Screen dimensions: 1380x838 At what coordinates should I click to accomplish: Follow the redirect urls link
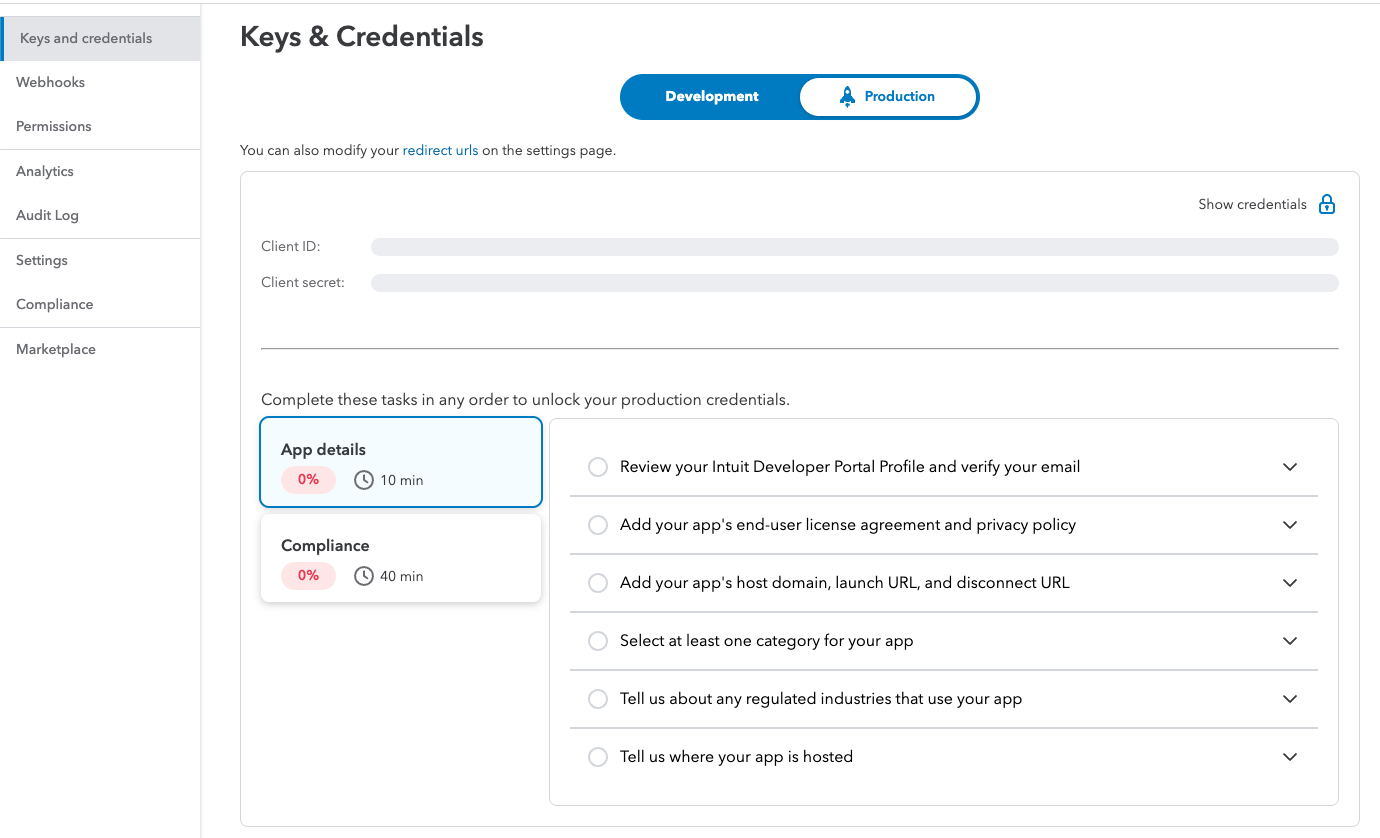440,151
